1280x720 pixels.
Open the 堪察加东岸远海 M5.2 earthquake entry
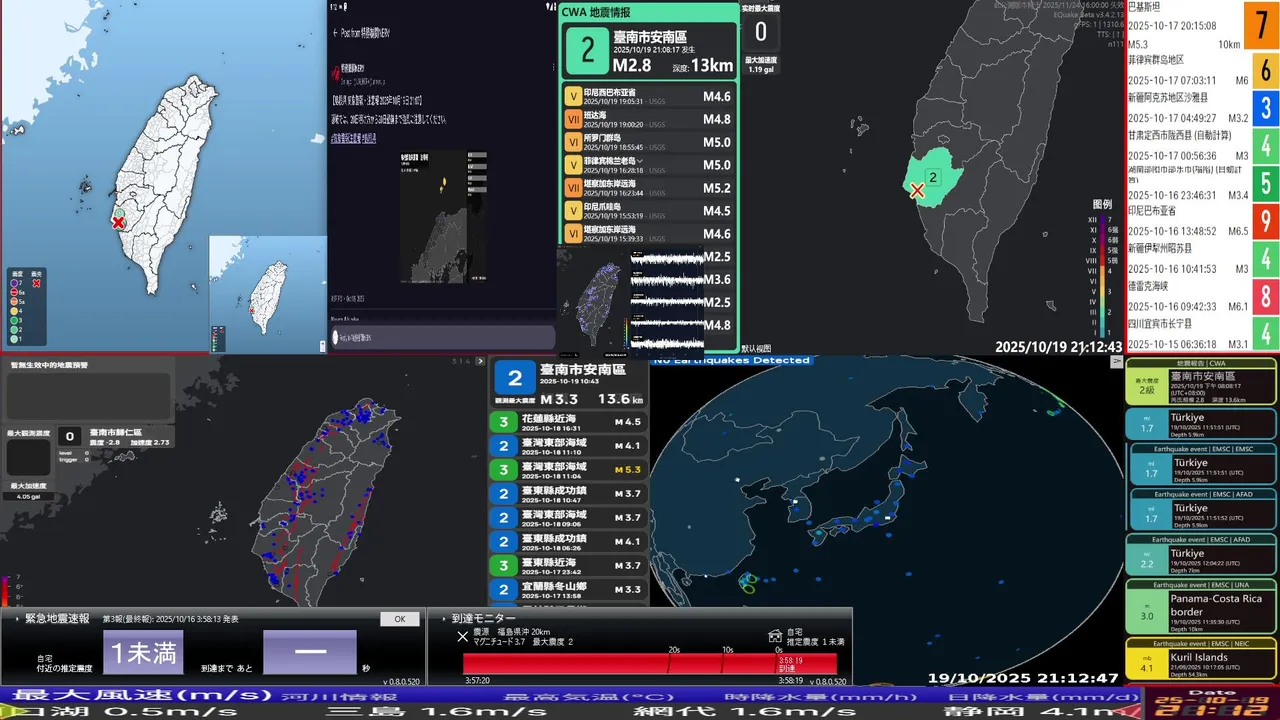(649, 188)
